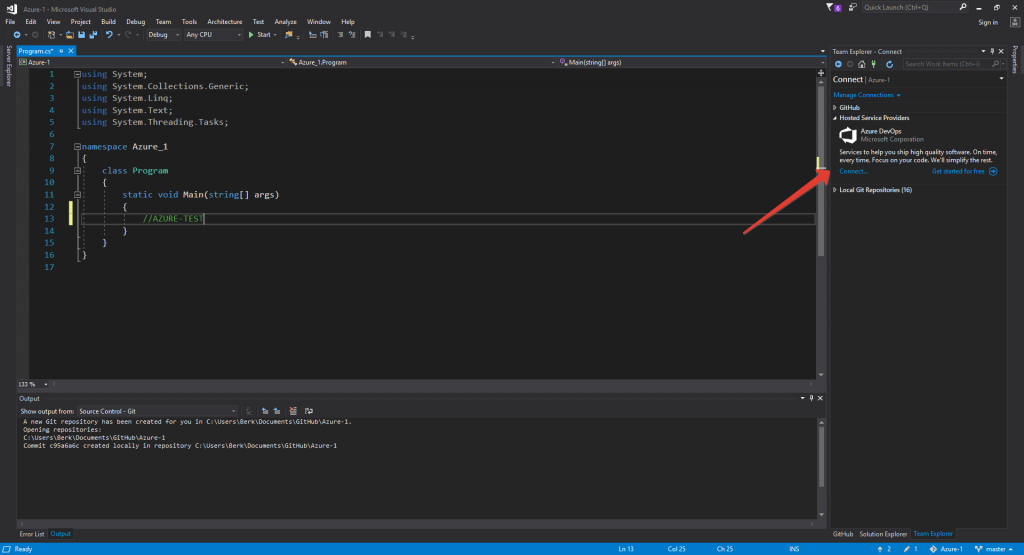Click the feedback icon beside Quick Launch
The width and height of the screenshot is (1024, 555).
click(x=852, y=7)
